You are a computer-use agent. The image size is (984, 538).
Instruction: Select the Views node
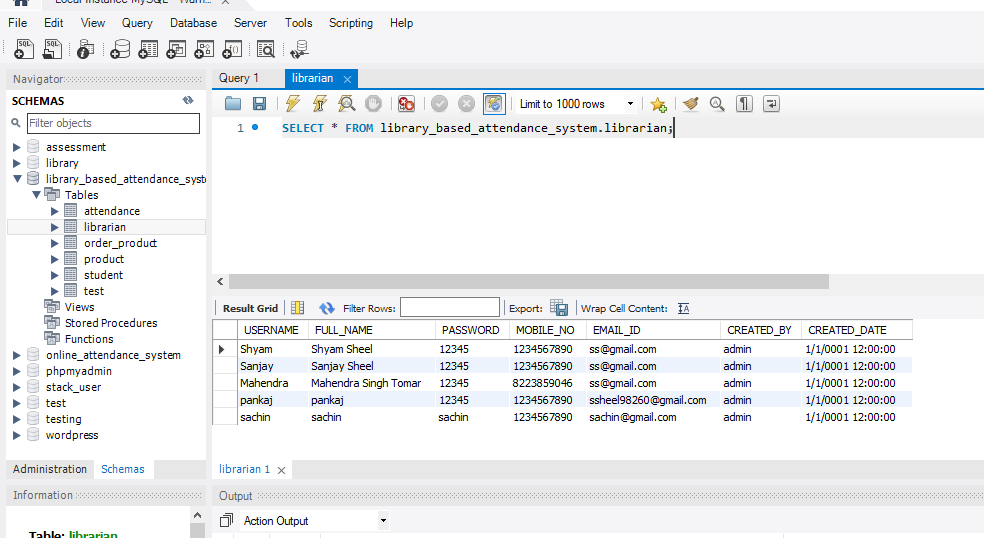[79, 307]
